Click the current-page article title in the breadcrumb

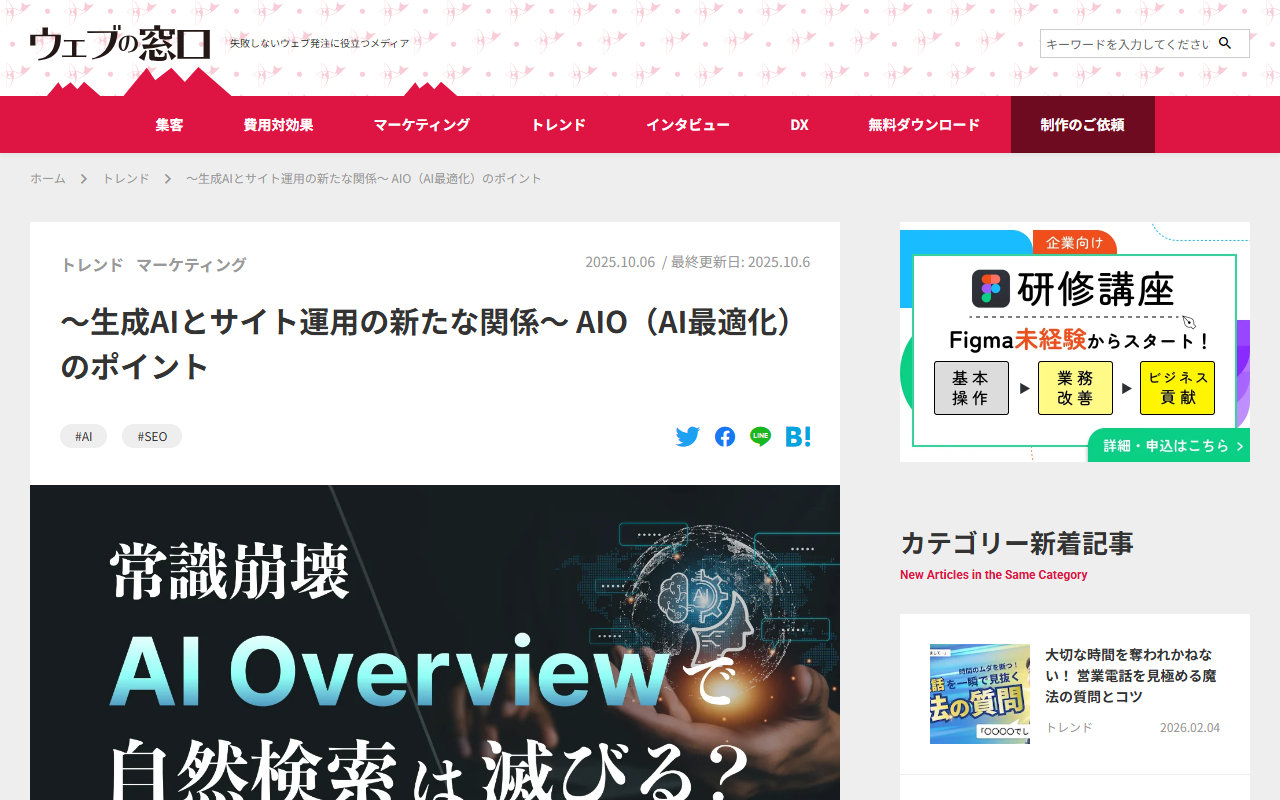tap(364, 179)
